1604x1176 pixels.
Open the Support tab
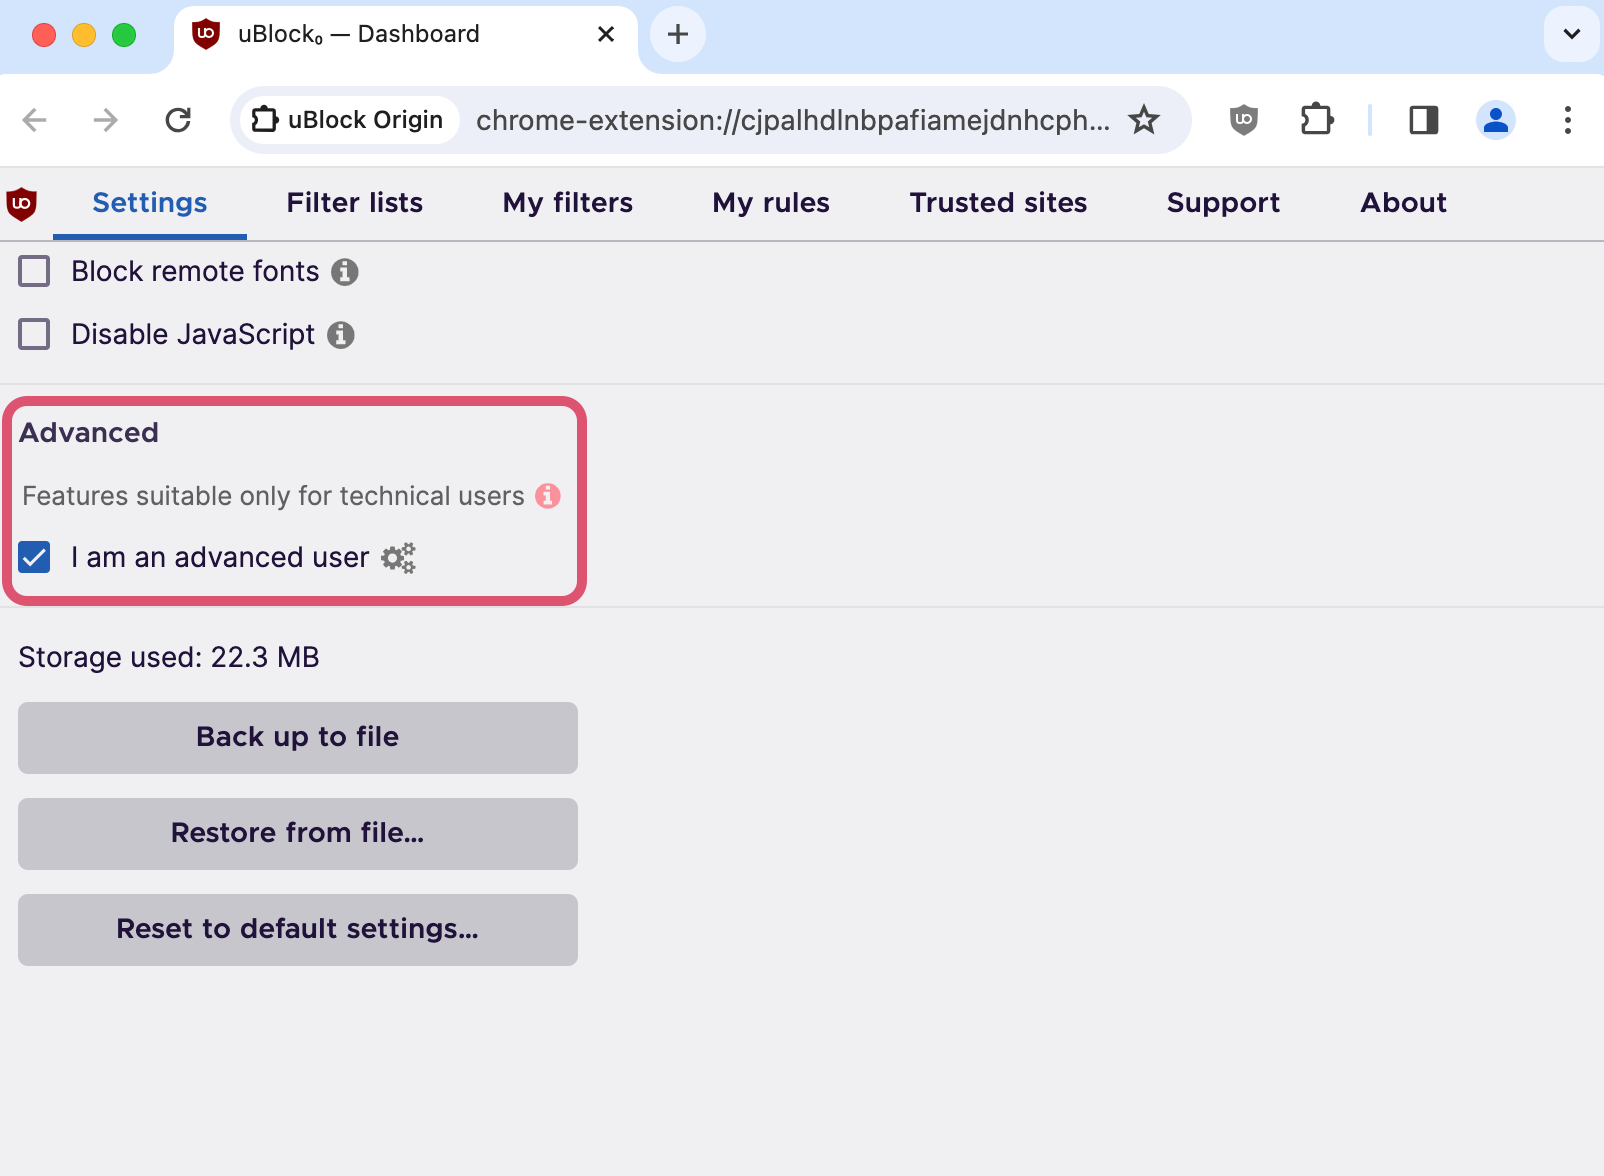click(x=1223, y=203)
